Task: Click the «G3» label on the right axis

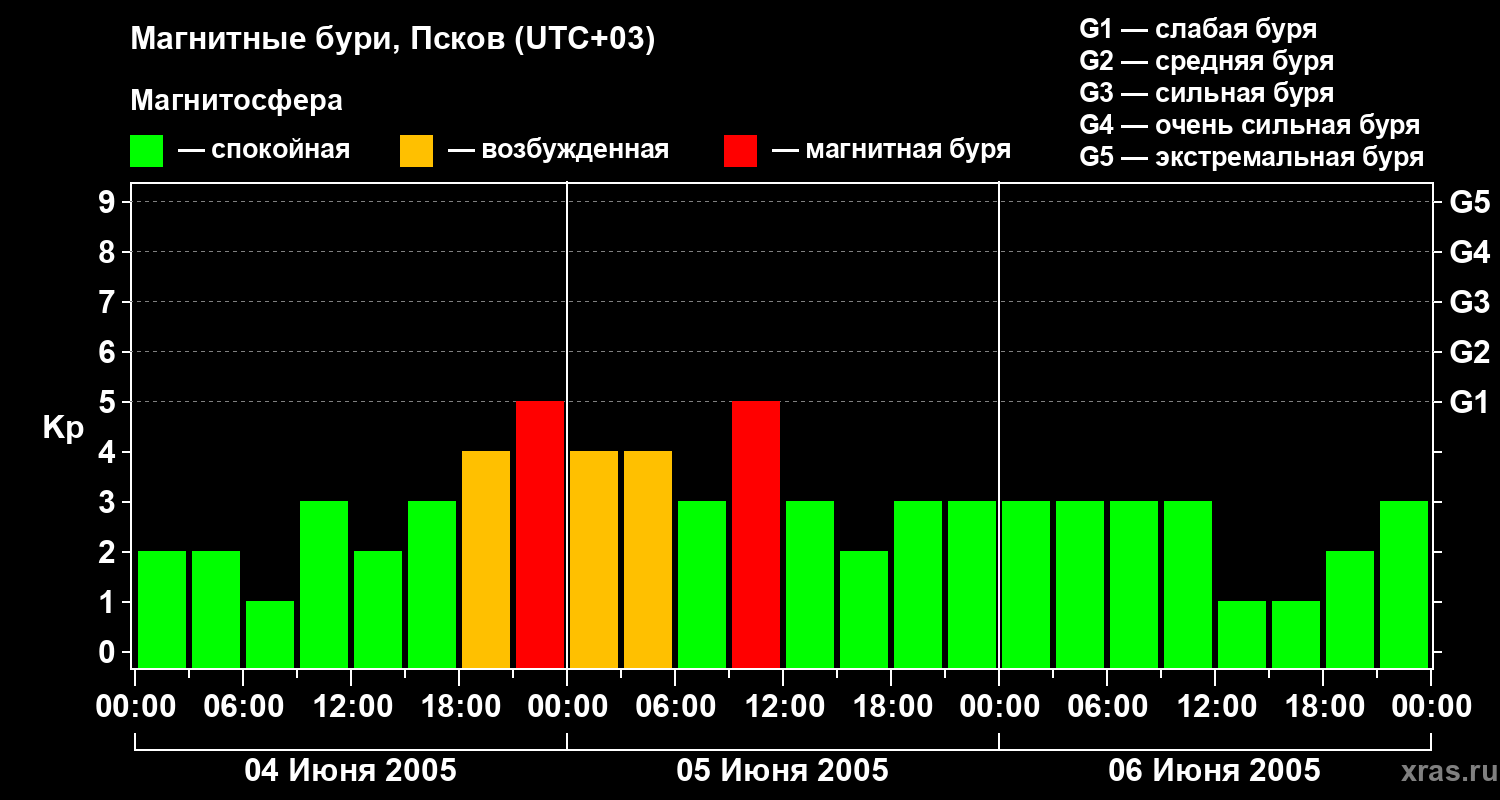Action: pyautogui.click(x=1470, y=302)
